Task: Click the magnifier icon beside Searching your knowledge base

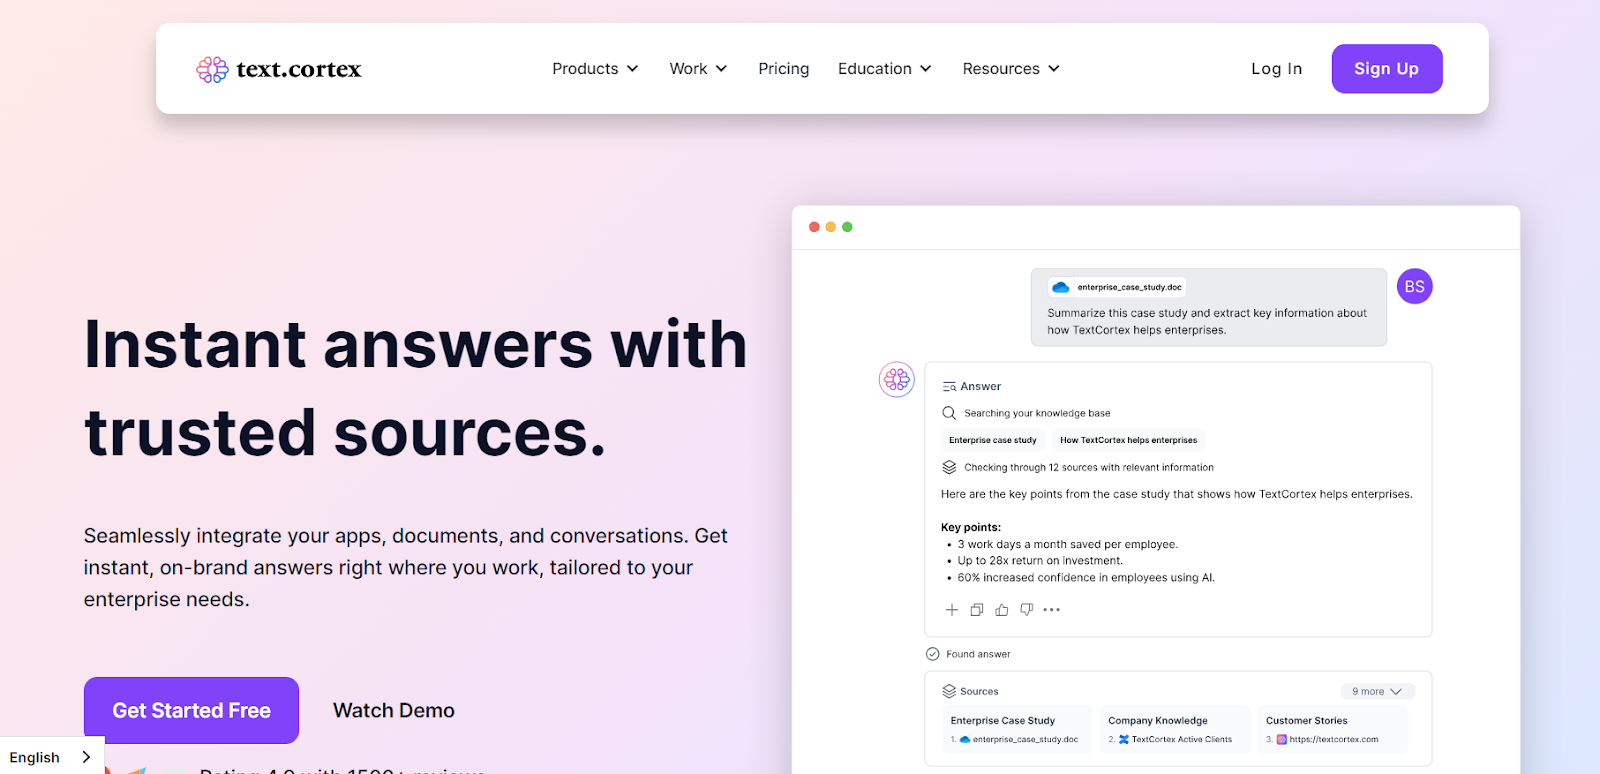Action: 949,413
